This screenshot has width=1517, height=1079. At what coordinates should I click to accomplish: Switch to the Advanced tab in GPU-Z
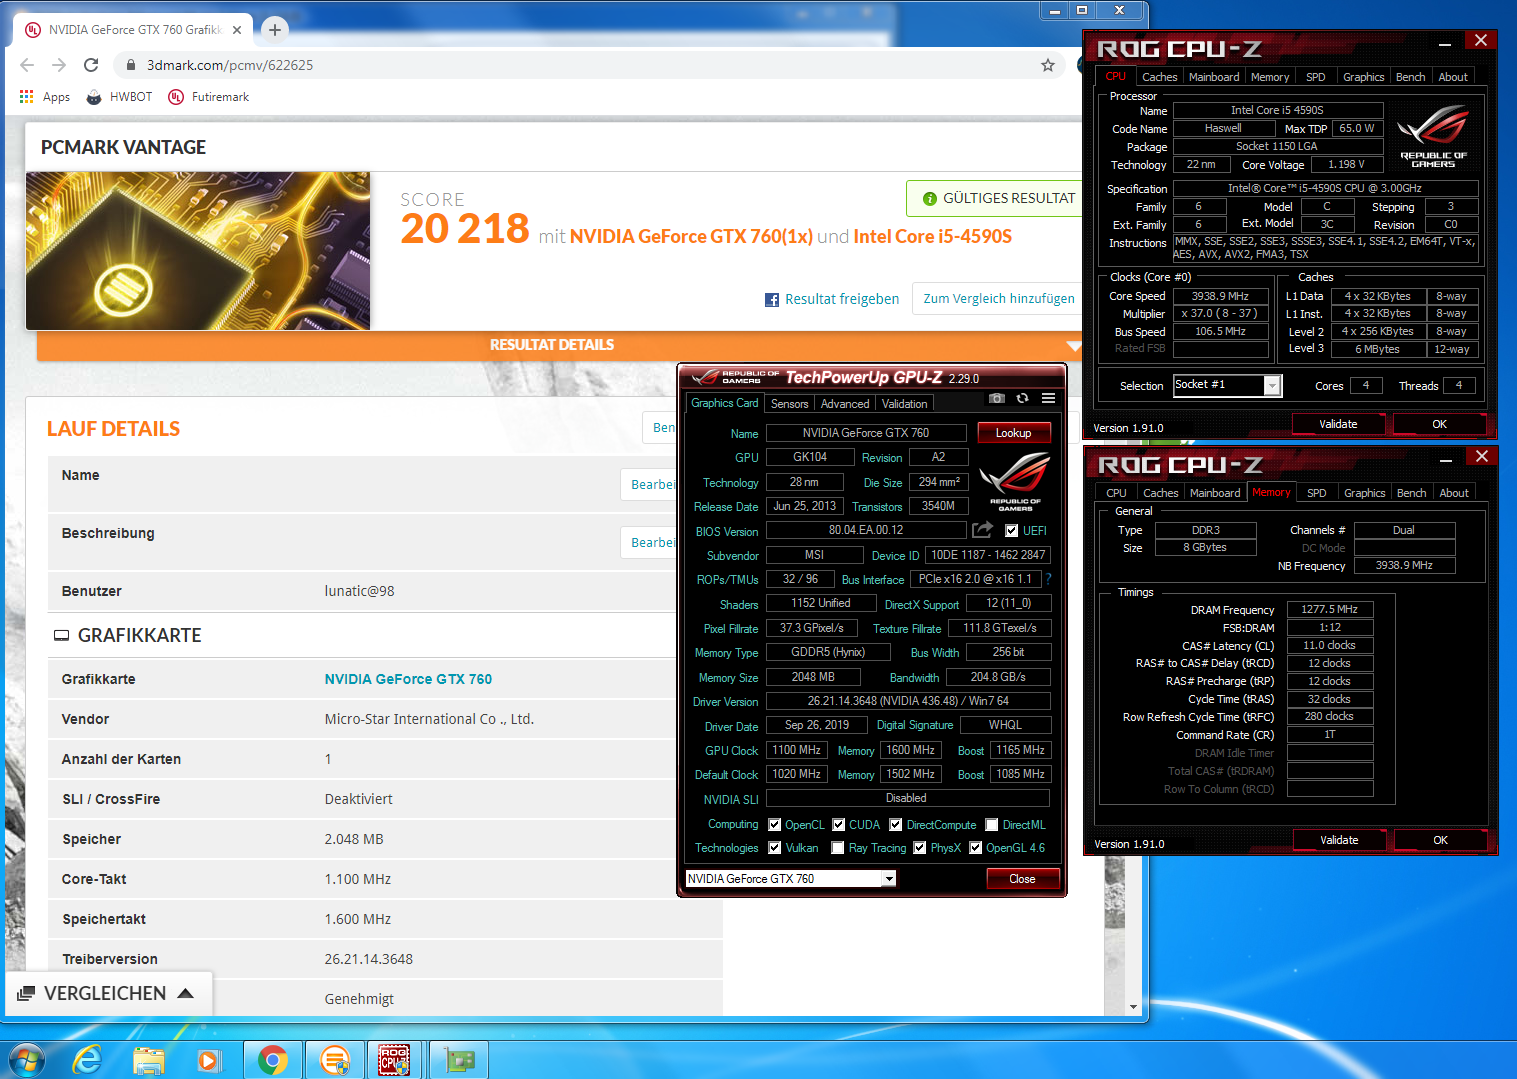[x=845, y=404]
